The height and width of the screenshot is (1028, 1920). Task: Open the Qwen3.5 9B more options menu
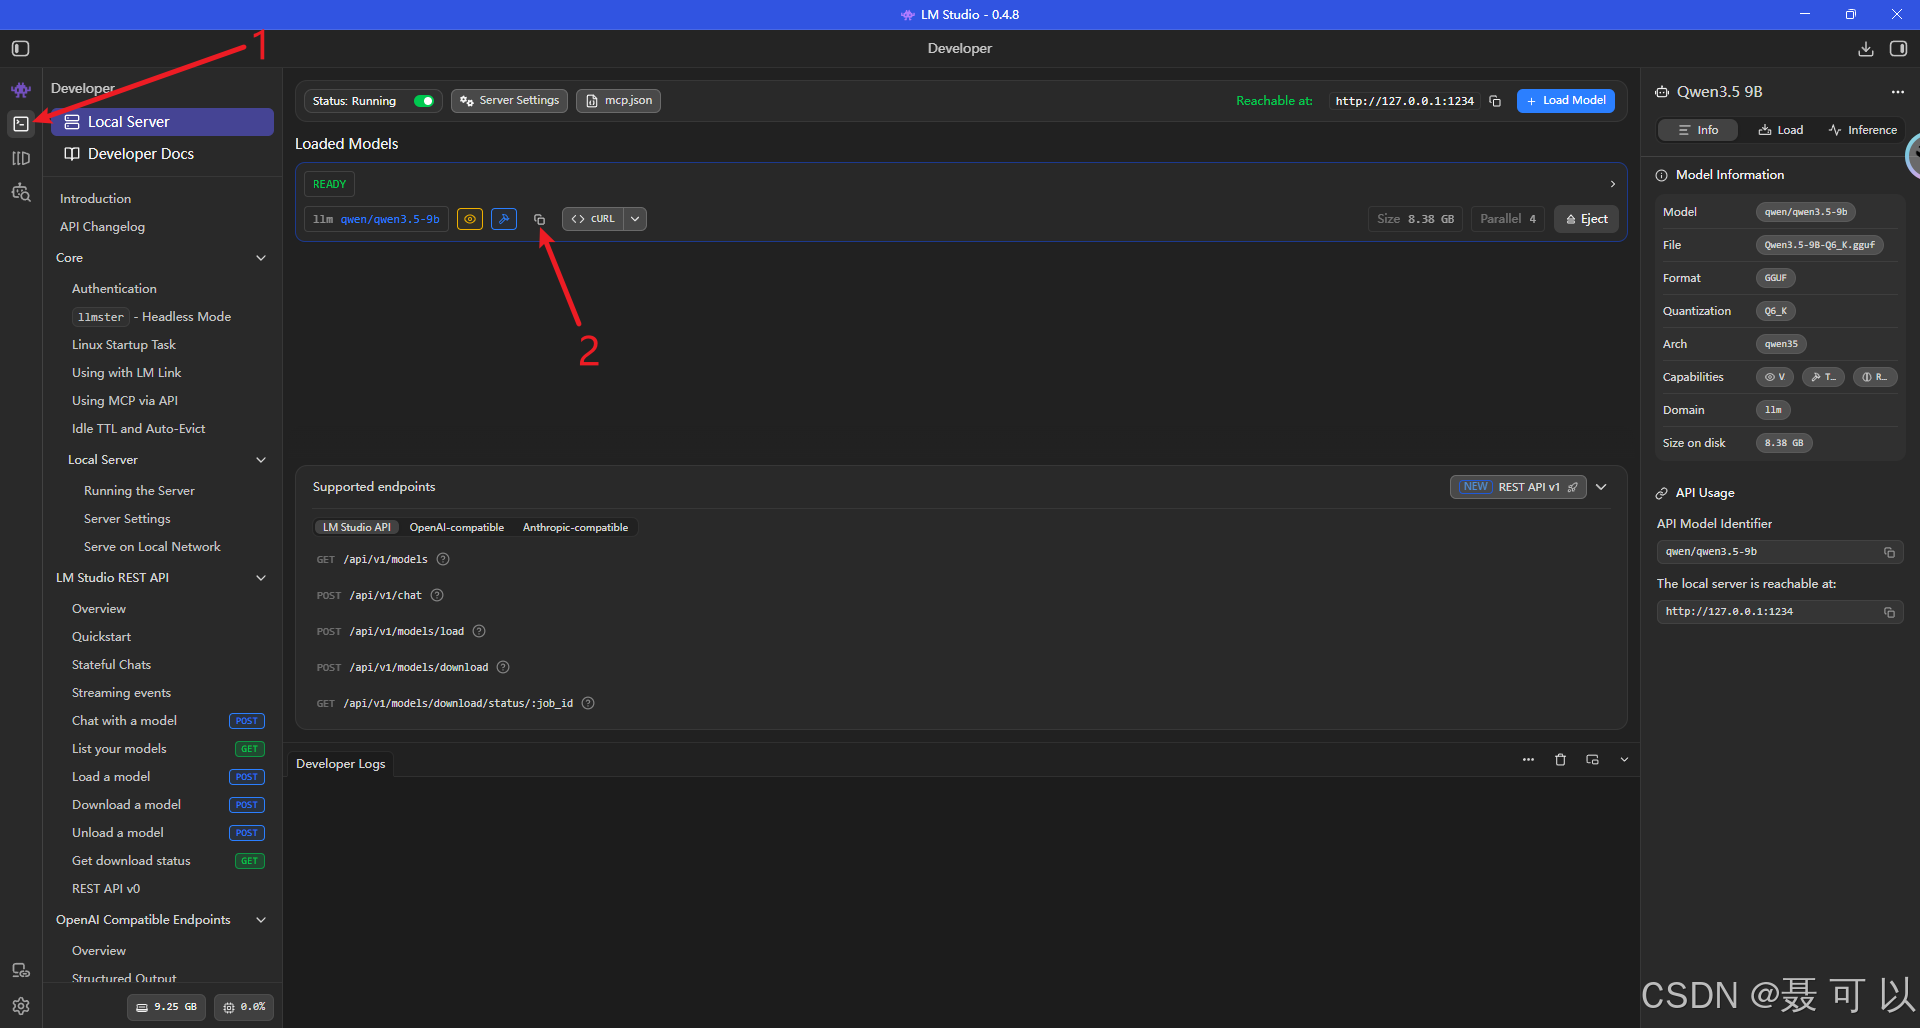pyautogui.click(x=1897, y=92)
